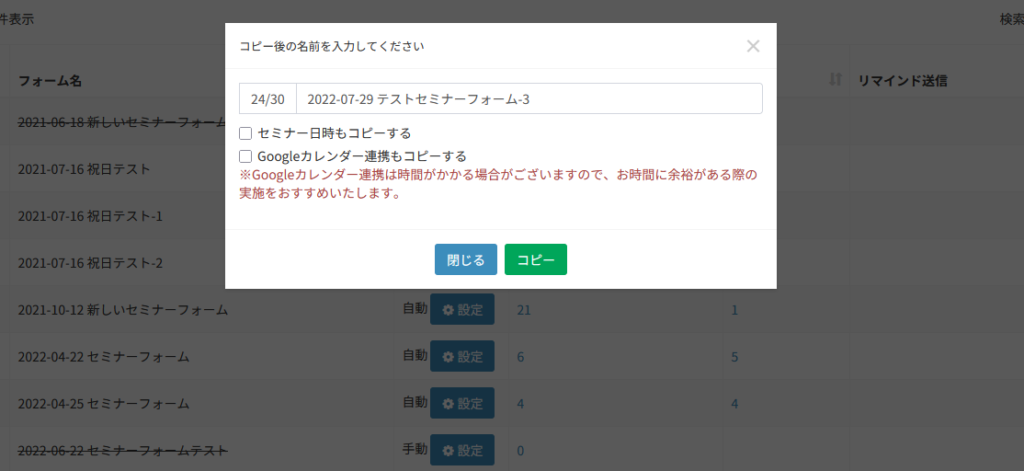1024x471 pixels.
Task: Select the 2021-07-16 祝日テスト-2 row
Action: tap(90, 263)
